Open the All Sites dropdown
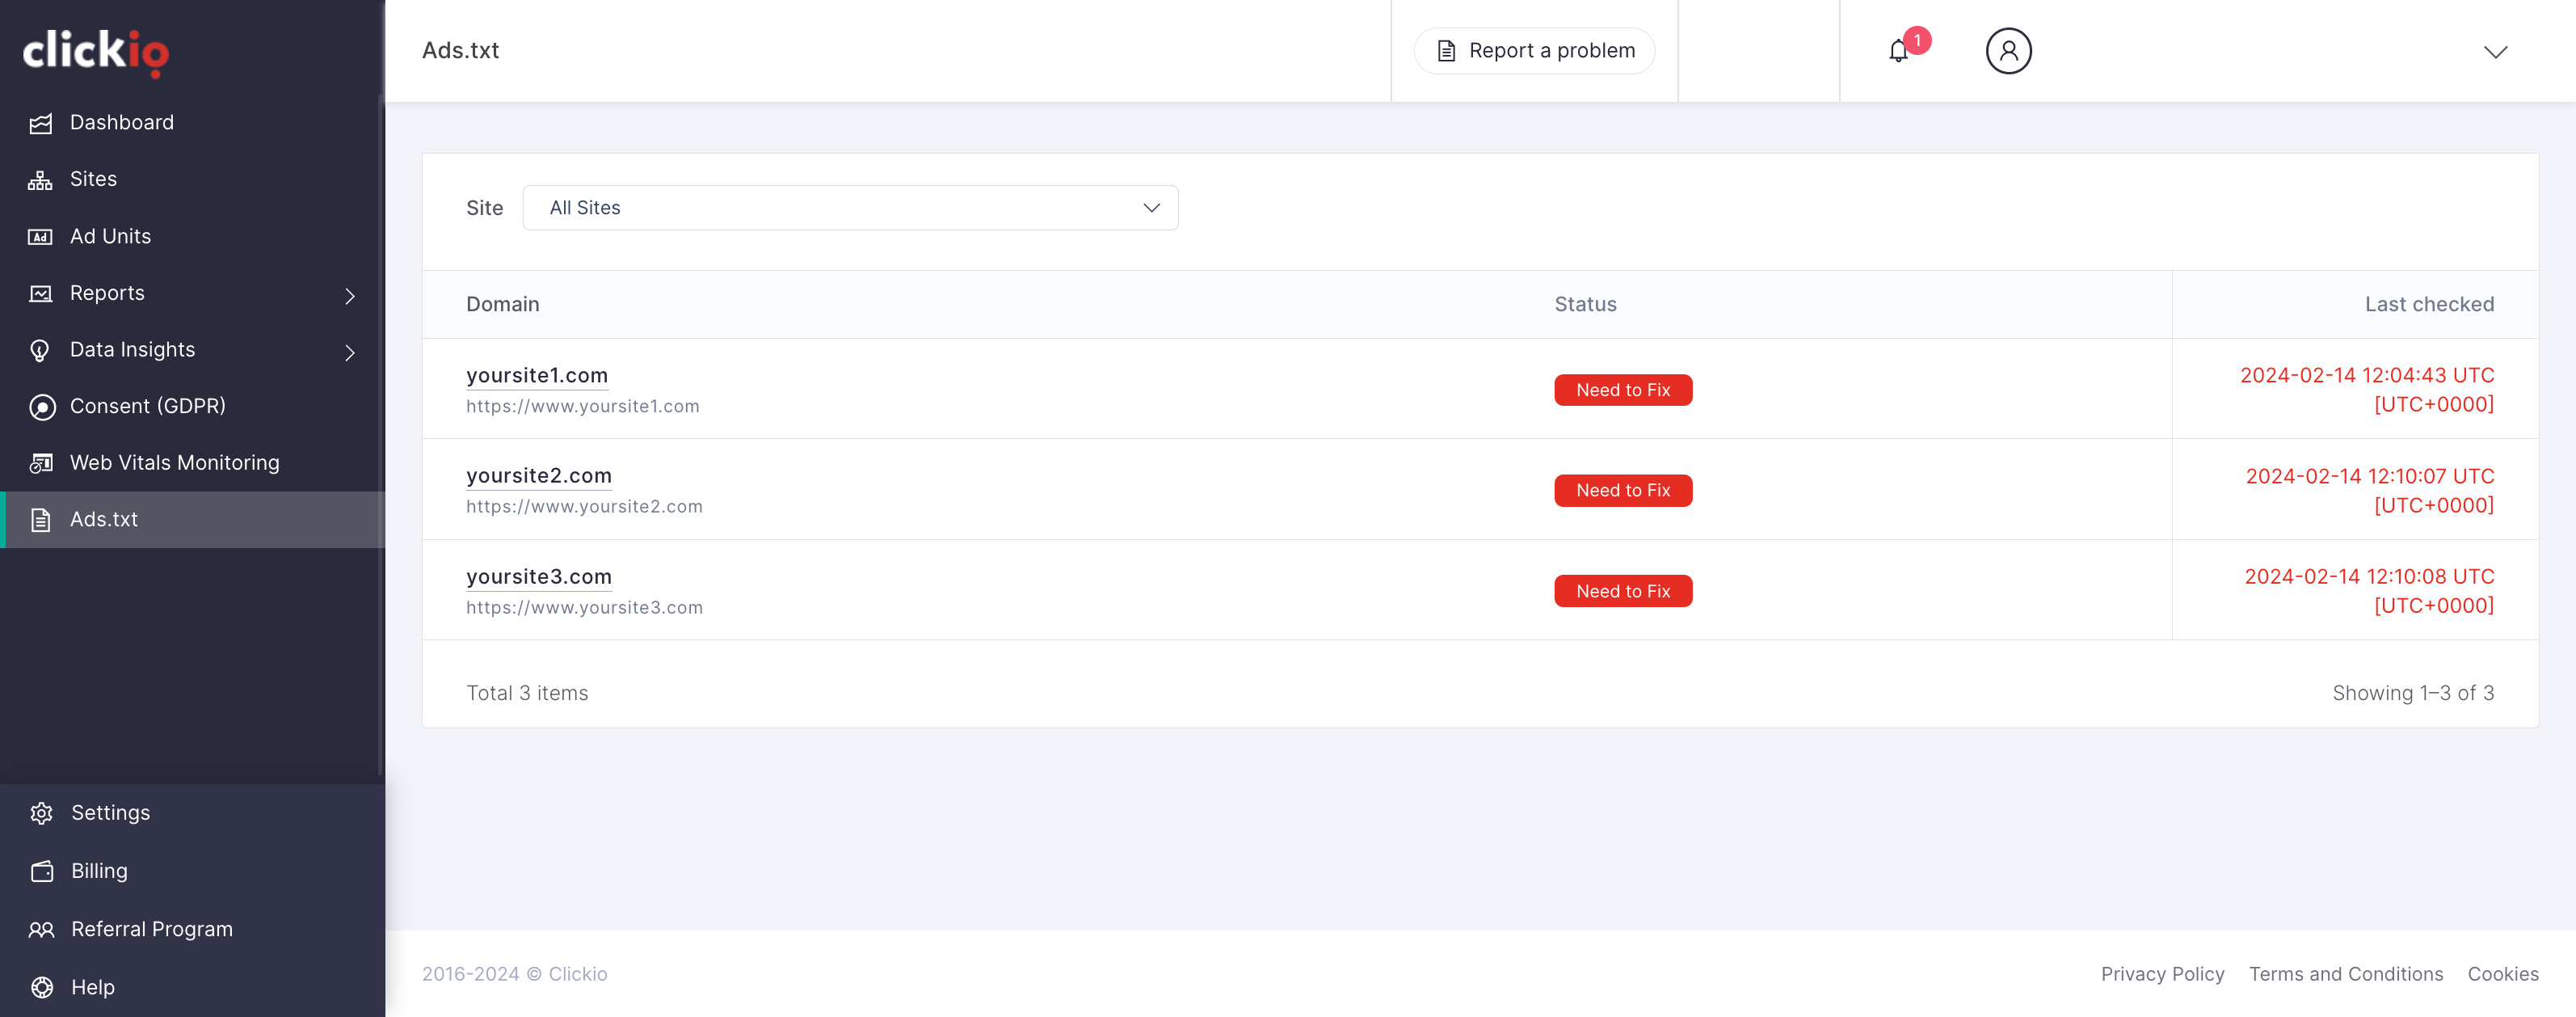Viewport: 2576px width, 1017px height. click(x=850, y=208)
